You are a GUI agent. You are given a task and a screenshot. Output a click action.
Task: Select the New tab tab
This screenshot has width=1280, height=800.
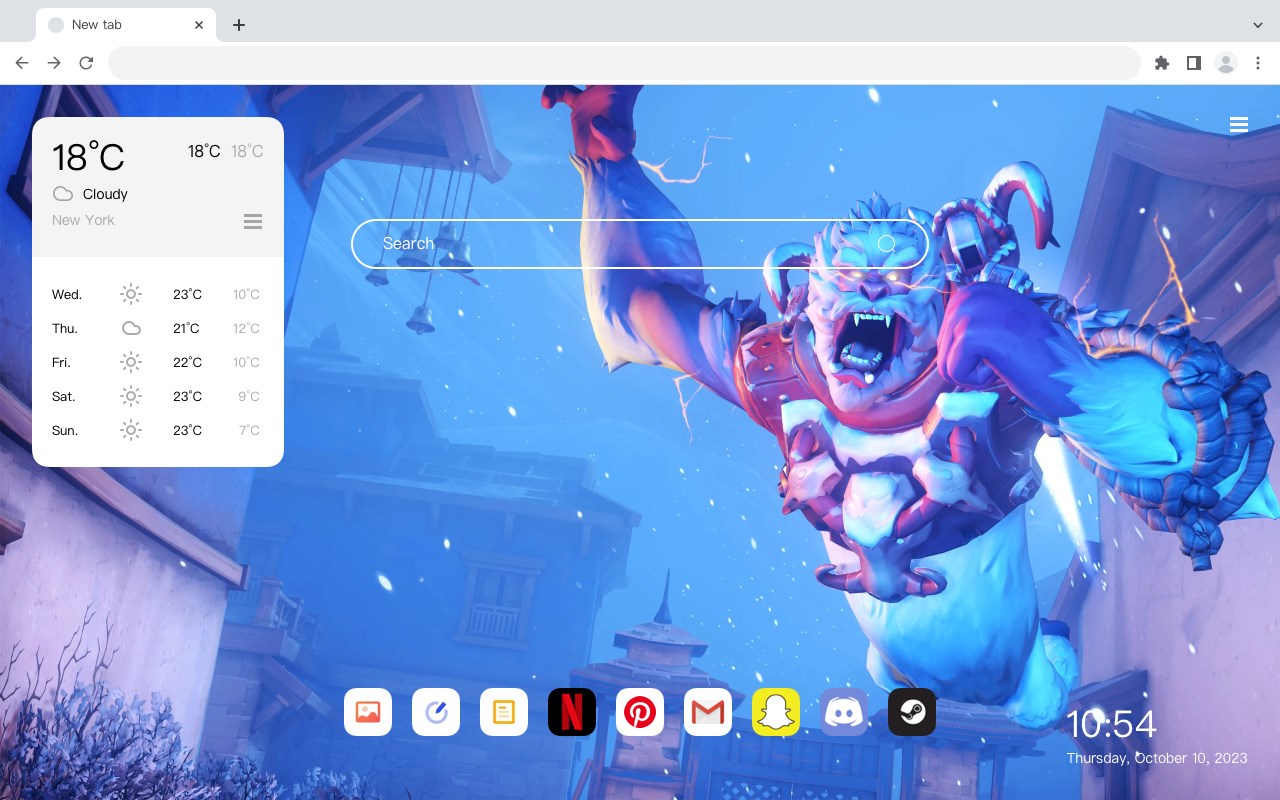click(x=126, y=25)
